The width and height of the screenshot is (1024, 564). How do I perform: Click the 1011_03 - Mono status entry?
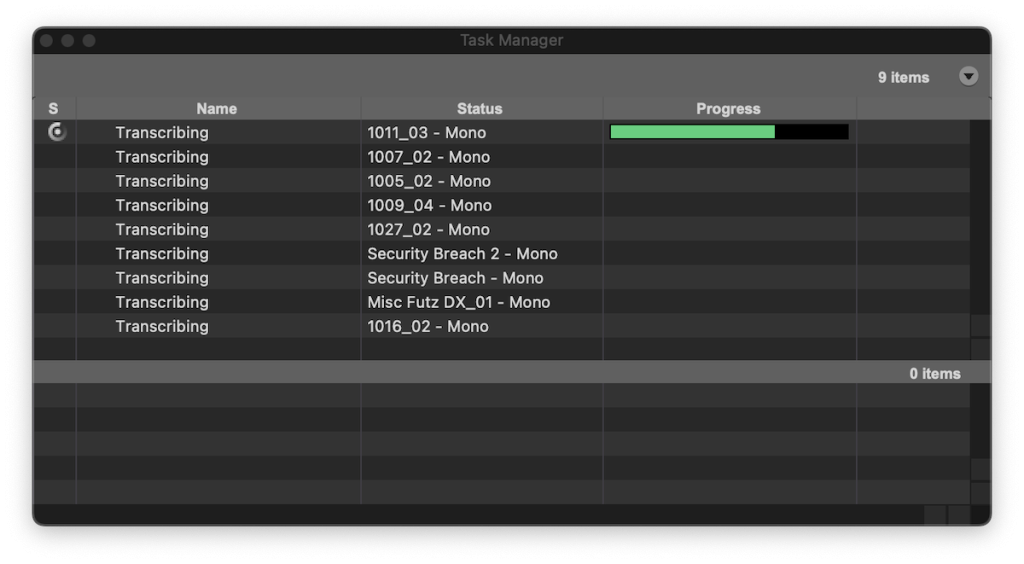pos(426,132)
